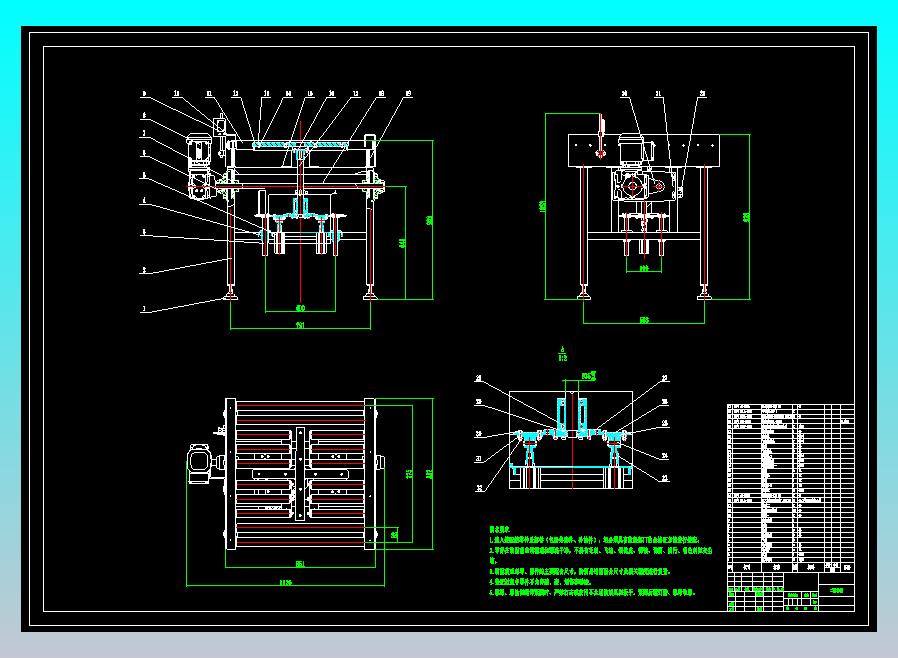Click the title block at drawing corner

(x=790, y=592)
